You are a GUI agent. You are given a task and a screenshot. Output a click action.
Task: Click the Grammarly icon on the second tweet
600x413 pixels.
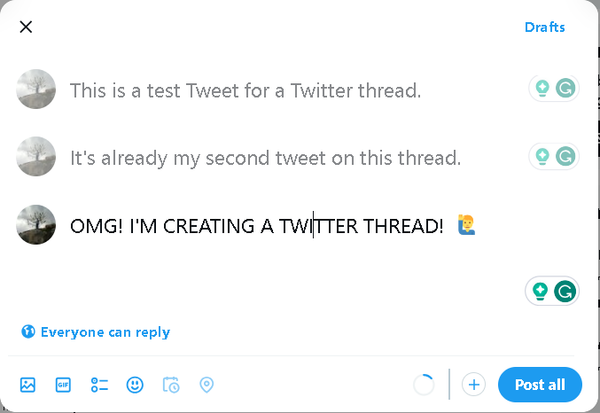(x=565, y=156)
